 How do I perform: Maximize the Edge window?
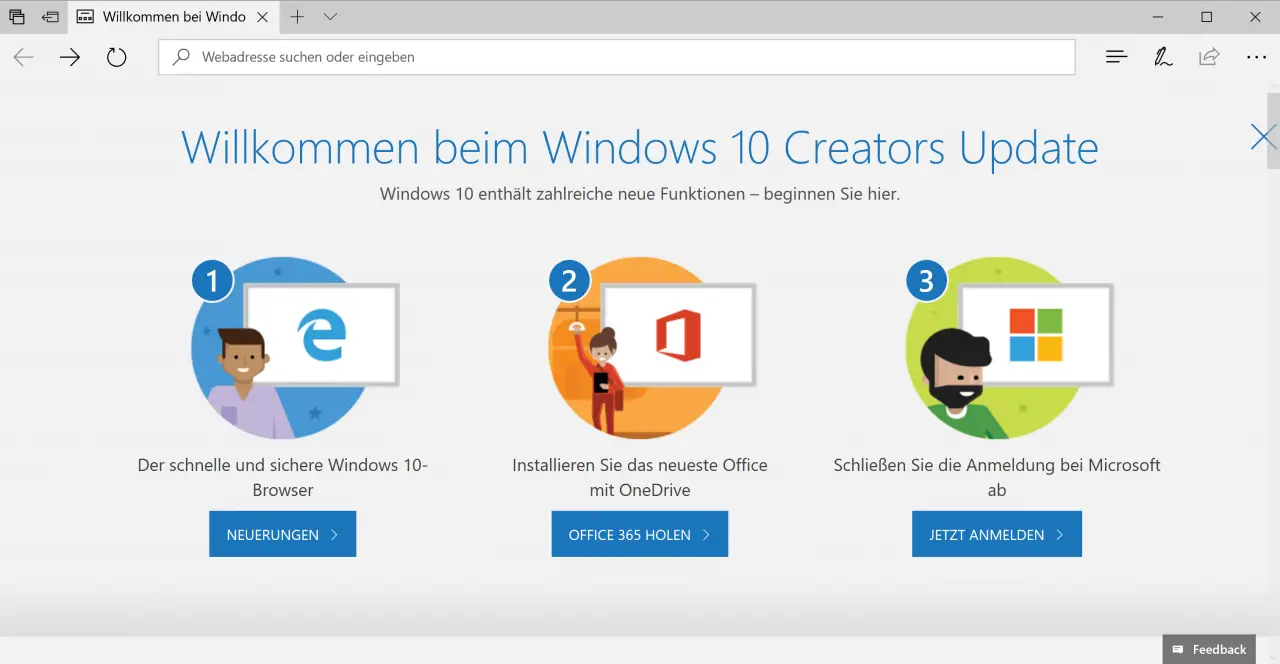pos(1206,17)
